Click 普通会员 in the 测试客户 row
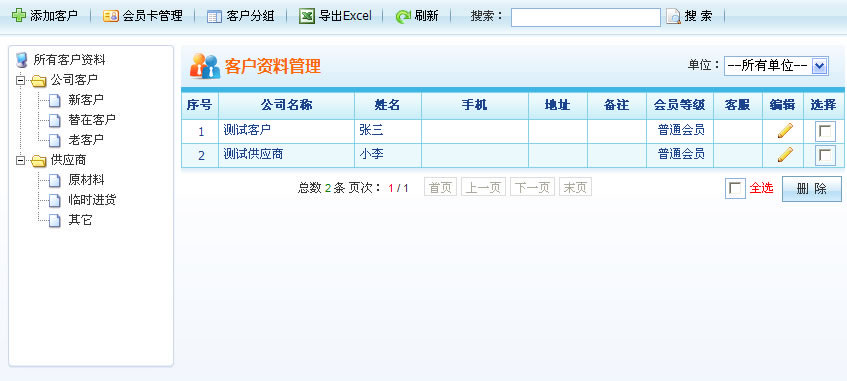Image resolution: width=847 pixels, height=381 pixels. point(681,130)
